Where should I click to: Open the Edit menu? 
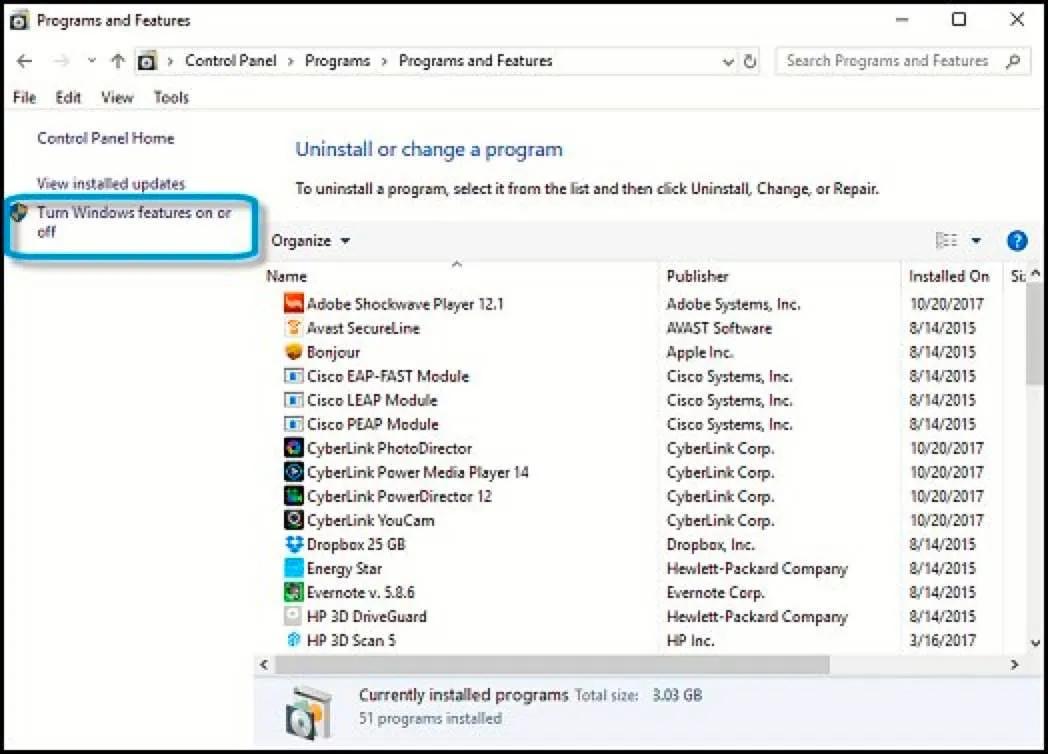point(68,98)
